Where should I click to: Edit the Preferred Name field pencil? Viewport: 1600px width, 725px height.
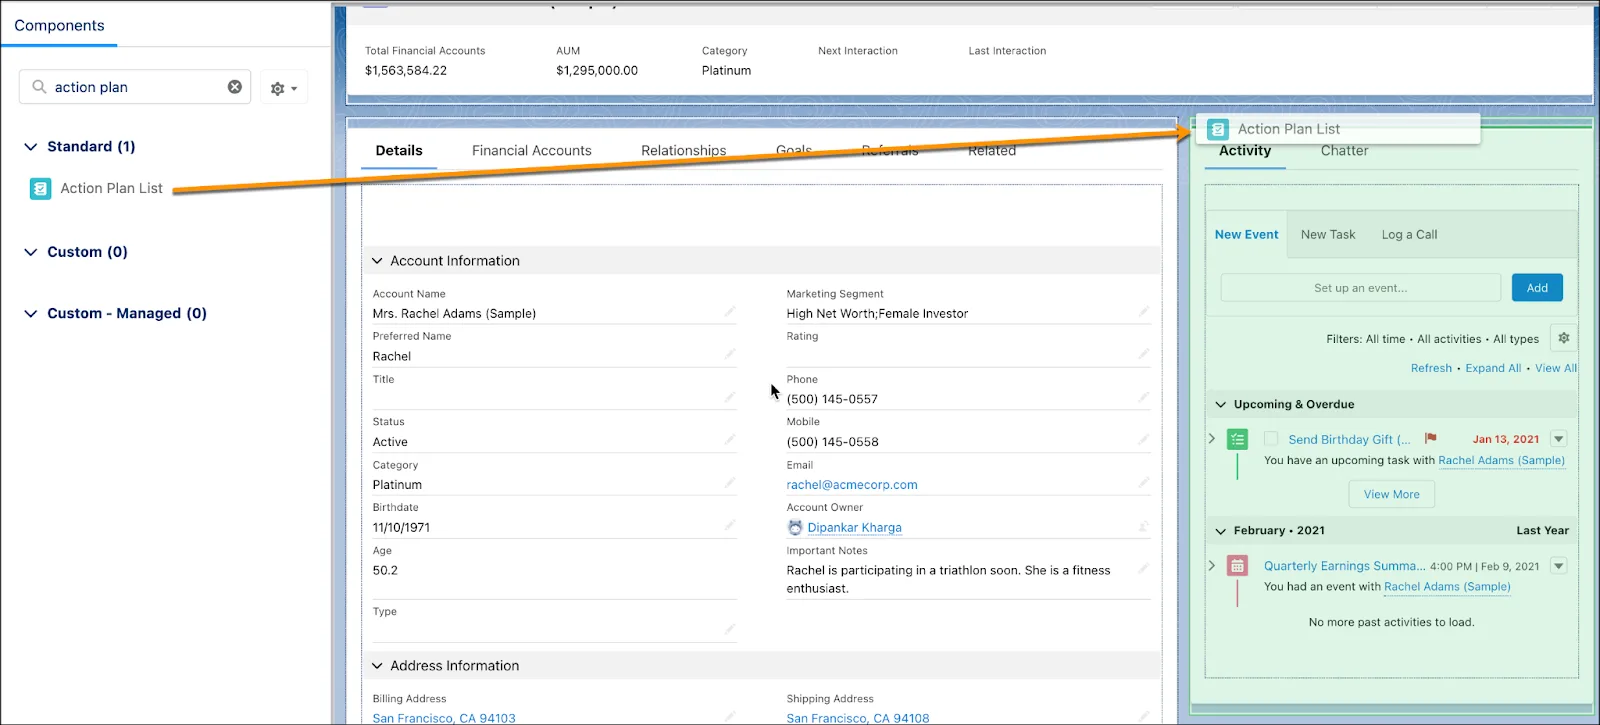click(x=730, y=354)
